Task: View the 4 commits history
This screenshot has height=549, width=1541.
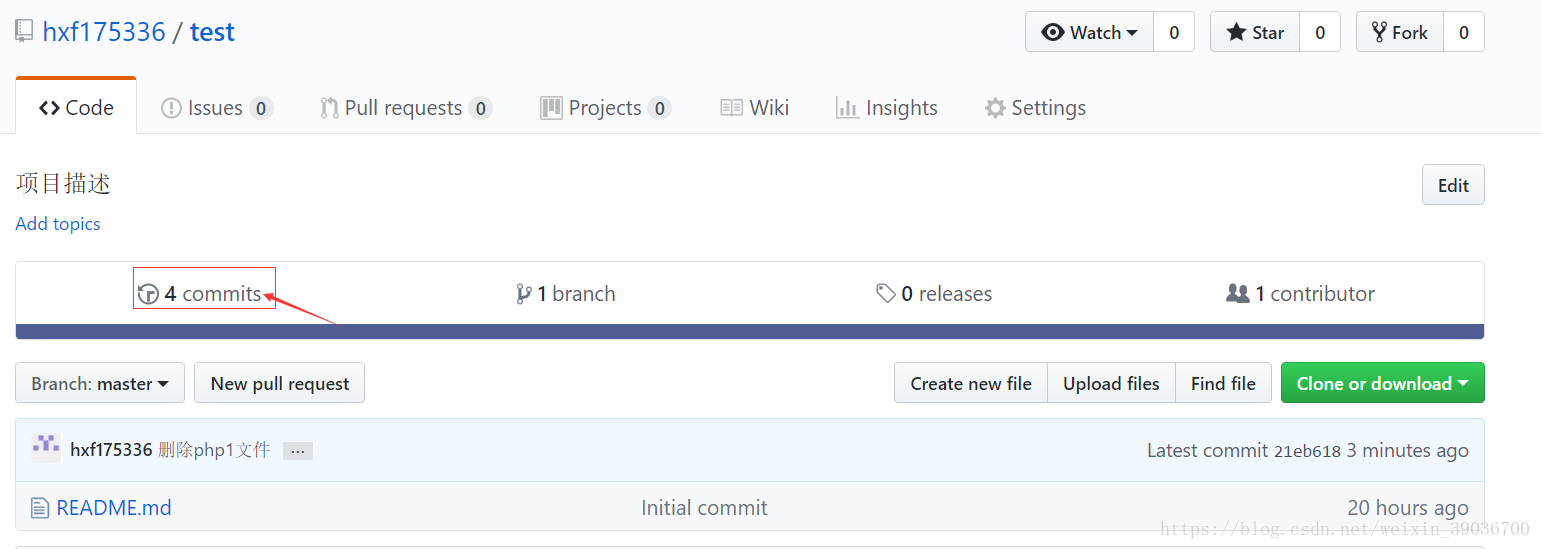Action: [x=199, y=294]
